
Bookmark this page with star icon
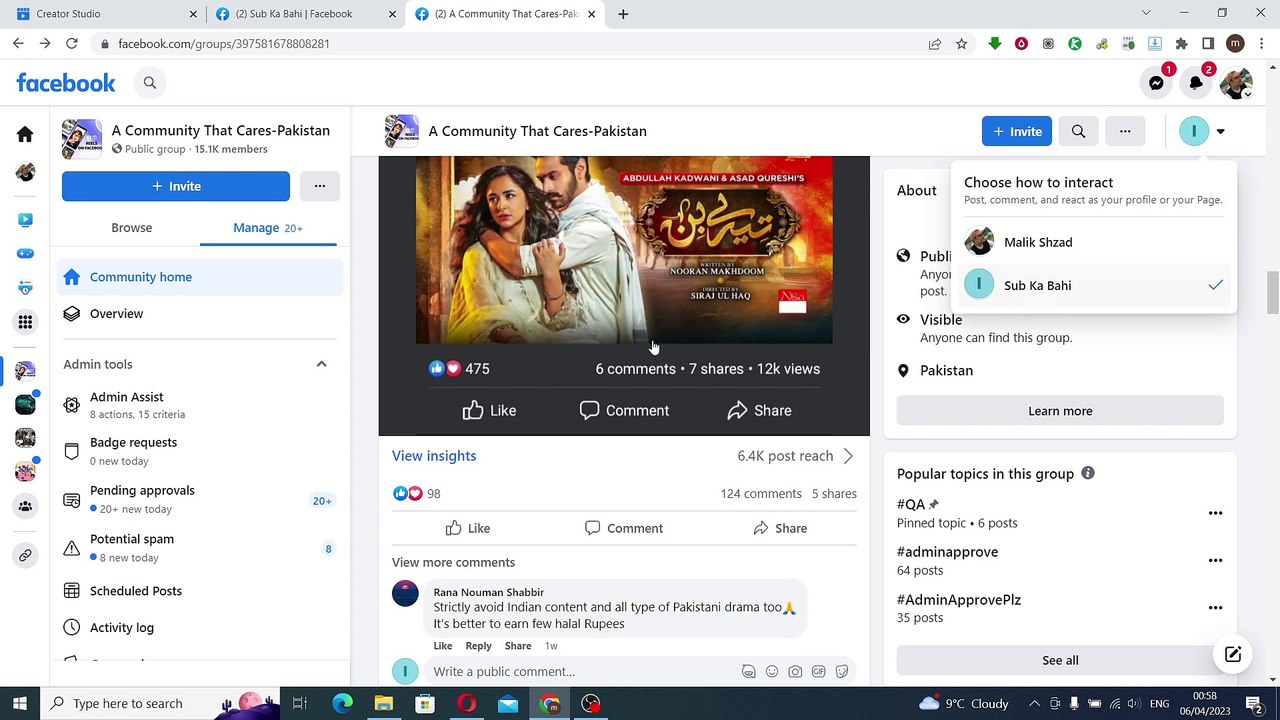[x=961, y=44]
